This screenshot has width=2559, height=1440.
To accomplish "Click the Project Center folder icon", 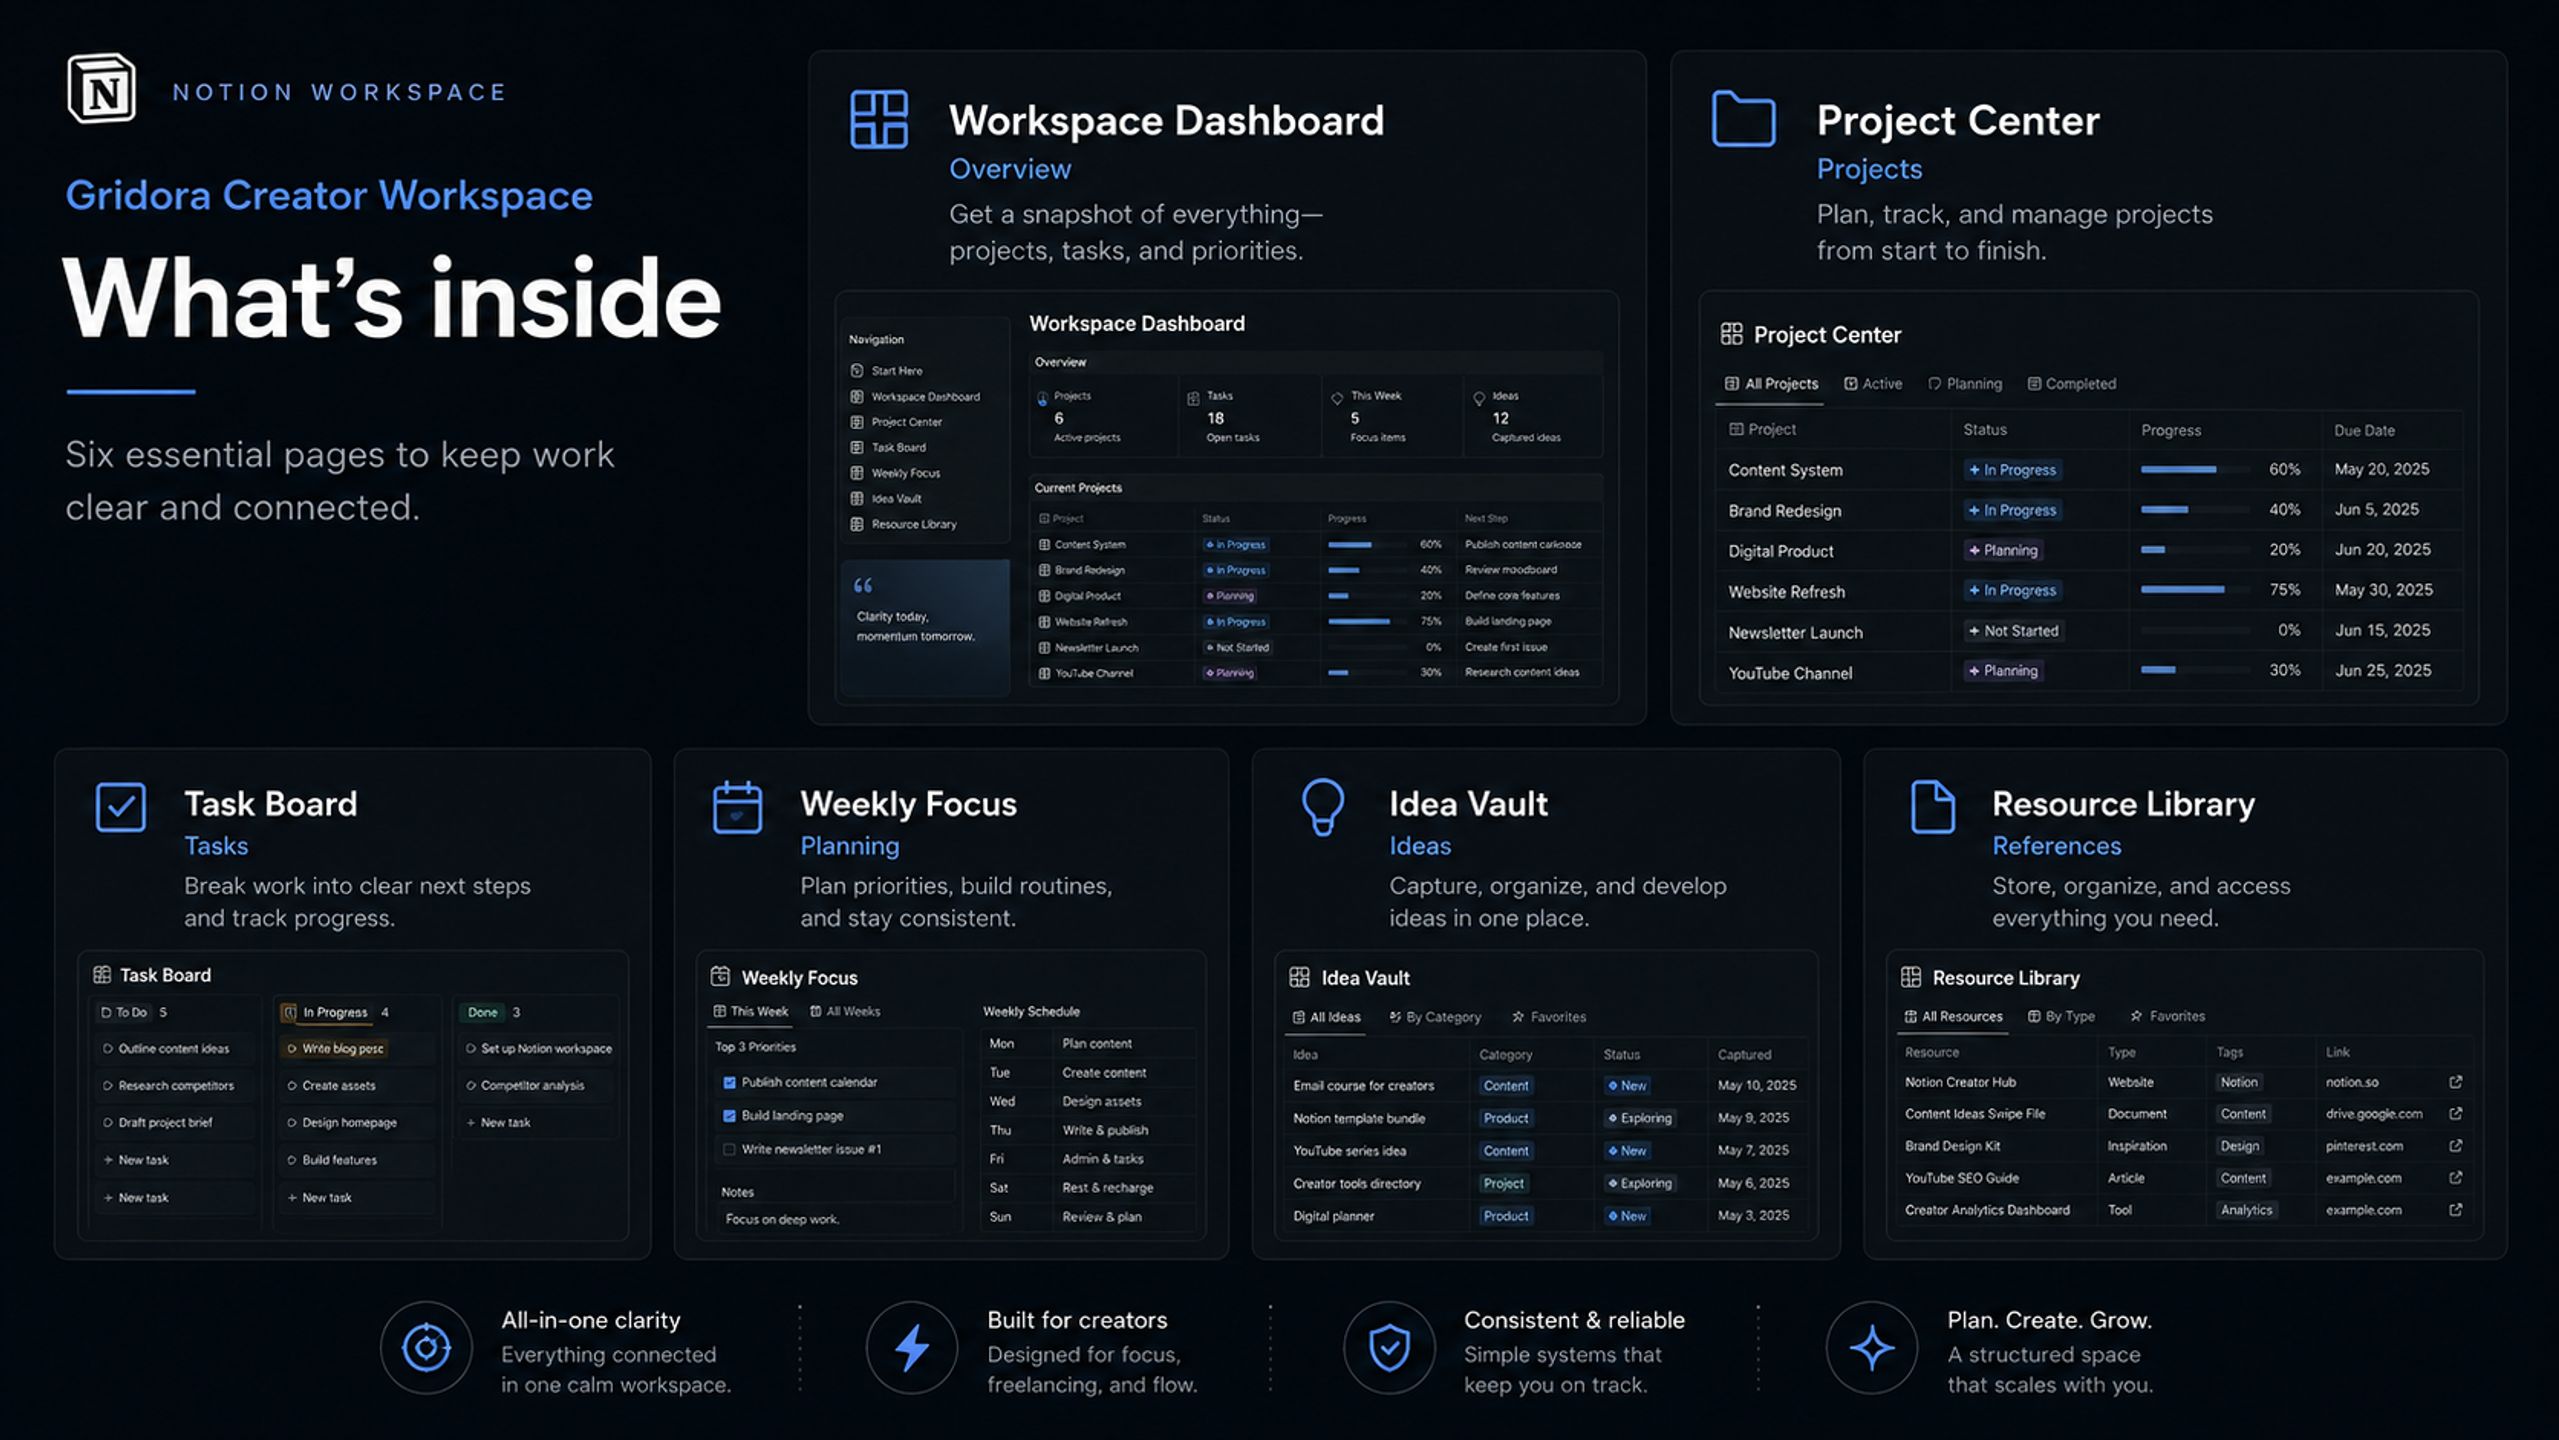I will pos(1743,118).
